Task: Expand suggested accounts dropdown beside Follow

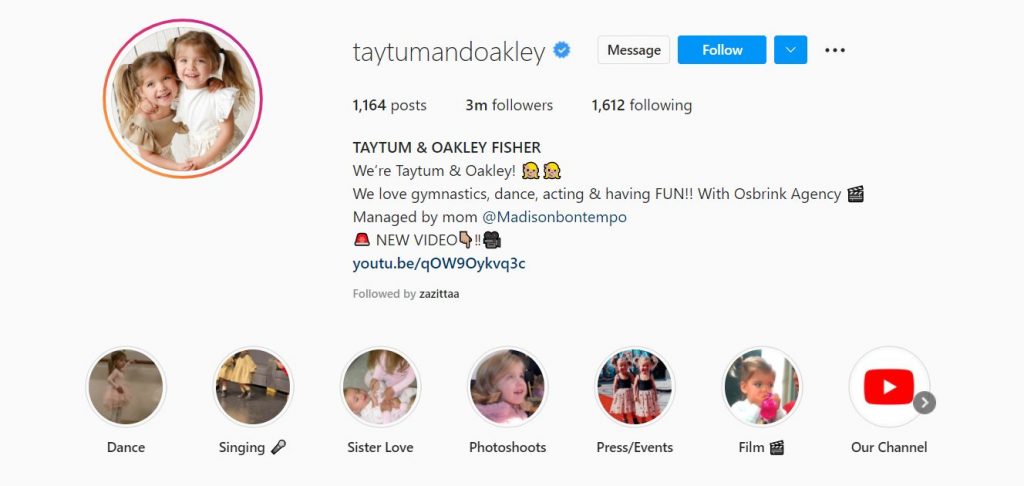Action: click(x=791, y=50)
